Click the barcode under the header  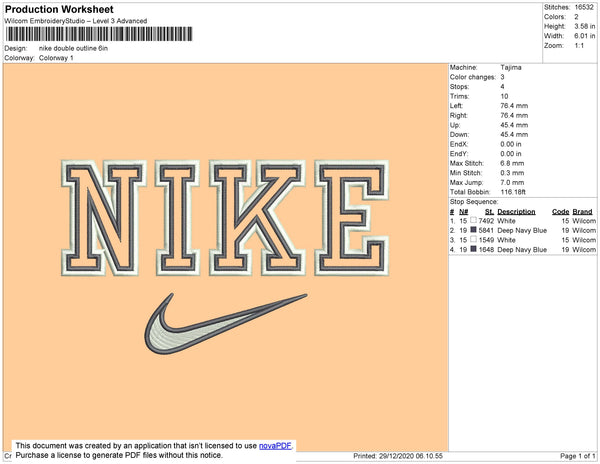pos(99,34)
